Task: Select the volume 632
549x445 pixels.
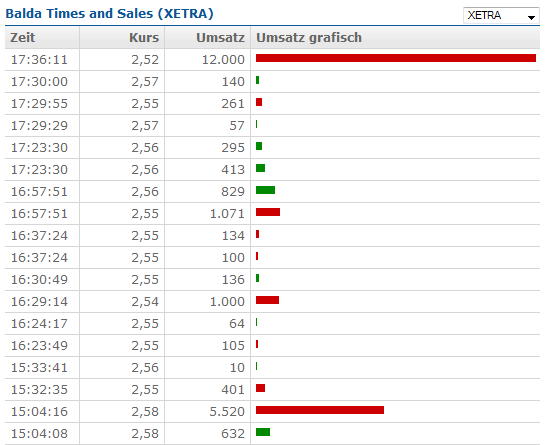Action: [x=233, y=434]
